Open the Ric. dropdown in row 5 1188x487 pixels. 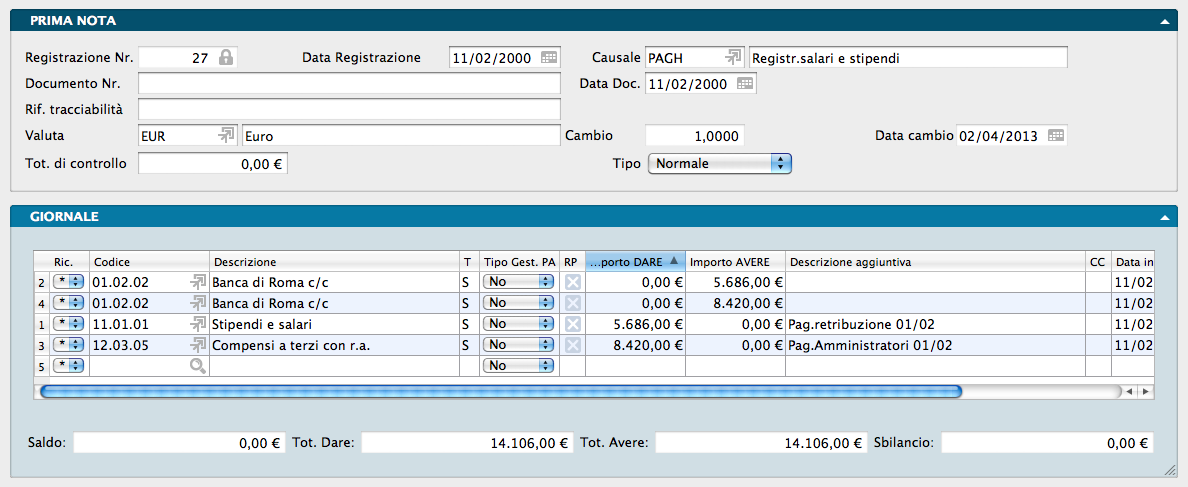tap(69, 366)
